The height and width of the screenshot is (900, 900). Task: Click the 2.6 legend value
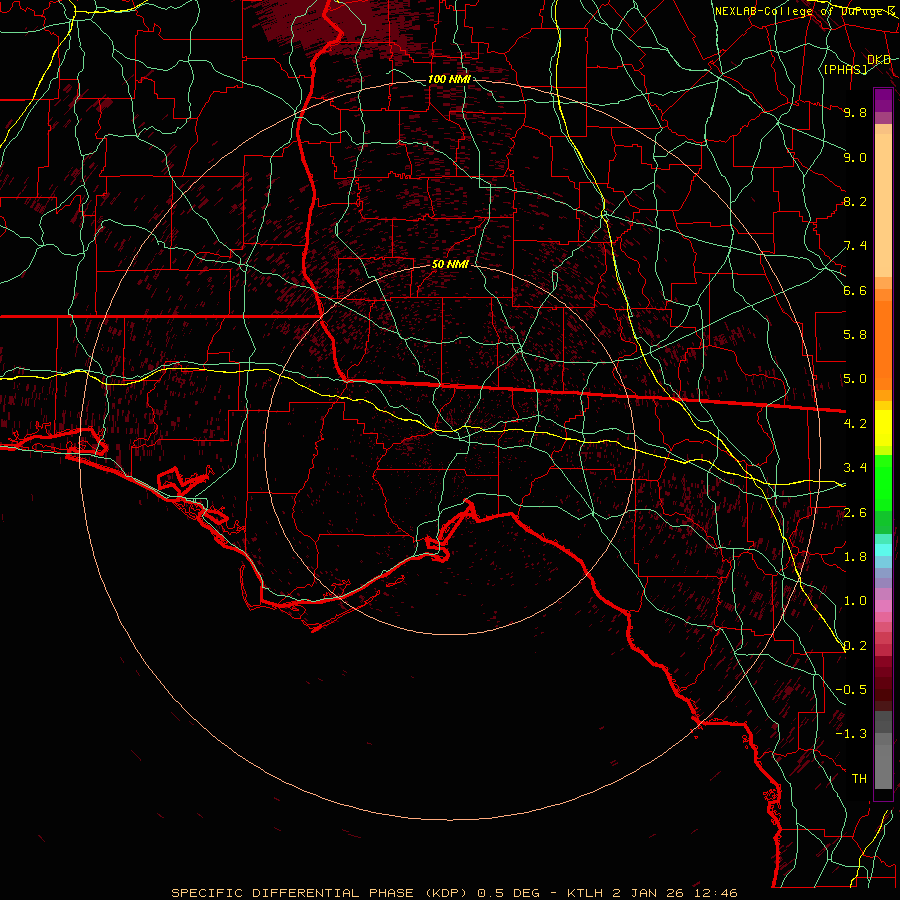pyautogui.click(x=855, y=513)
